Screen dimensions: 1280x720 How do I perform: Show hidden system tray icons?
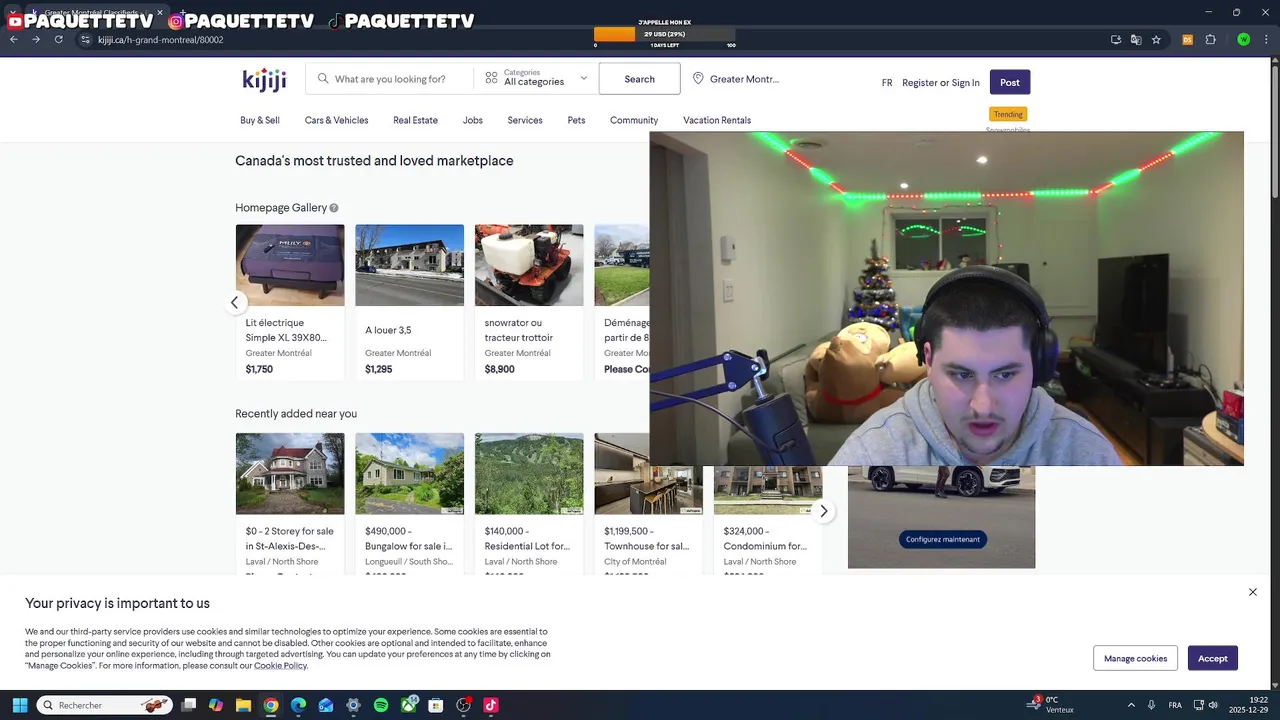1131,705
